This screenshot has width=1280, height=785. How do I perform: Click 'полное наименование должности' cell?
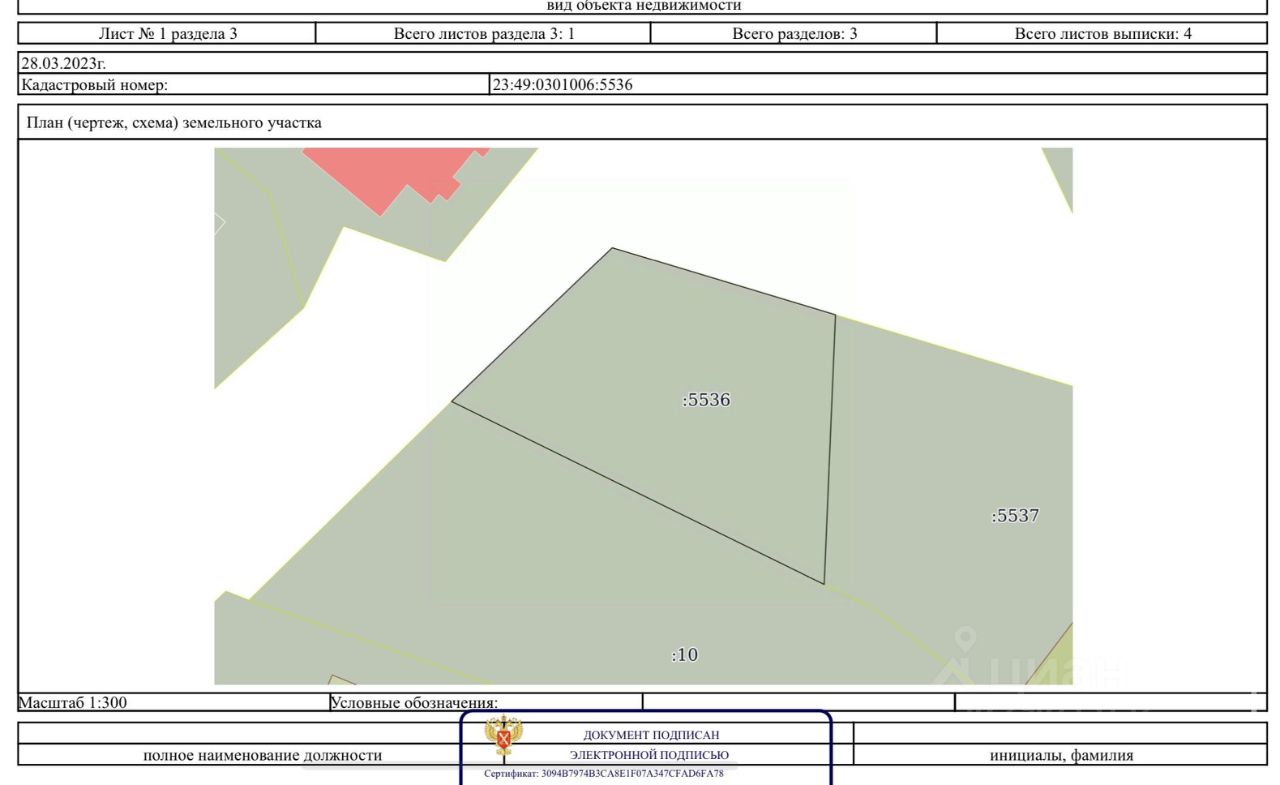click(262, 755)
